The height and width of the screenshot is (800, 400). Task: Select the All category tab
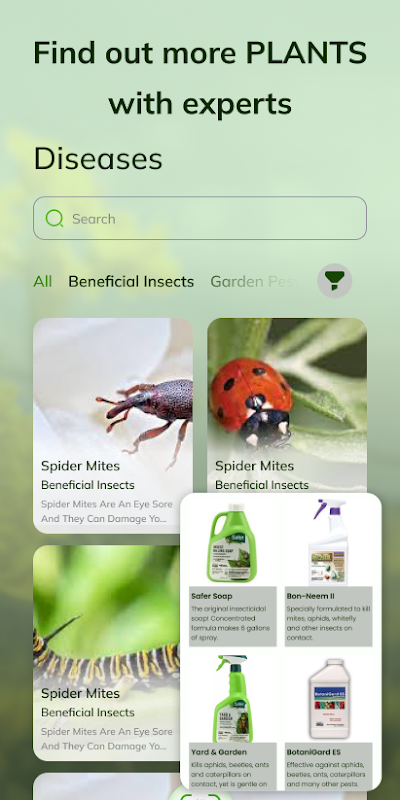coord(42,282)
